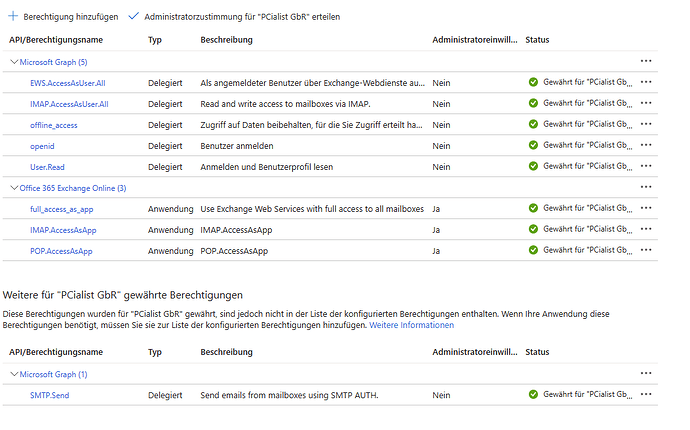Open full_access_as_app permission link

click(62, 209)
